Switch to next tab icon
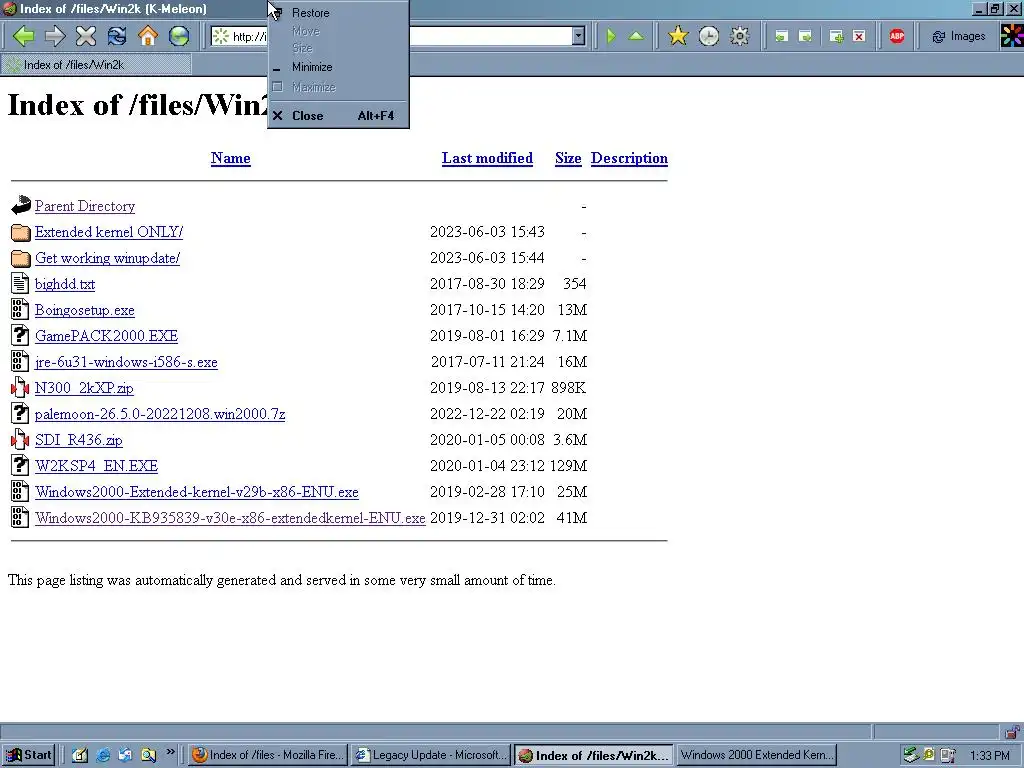 [805, 37]
